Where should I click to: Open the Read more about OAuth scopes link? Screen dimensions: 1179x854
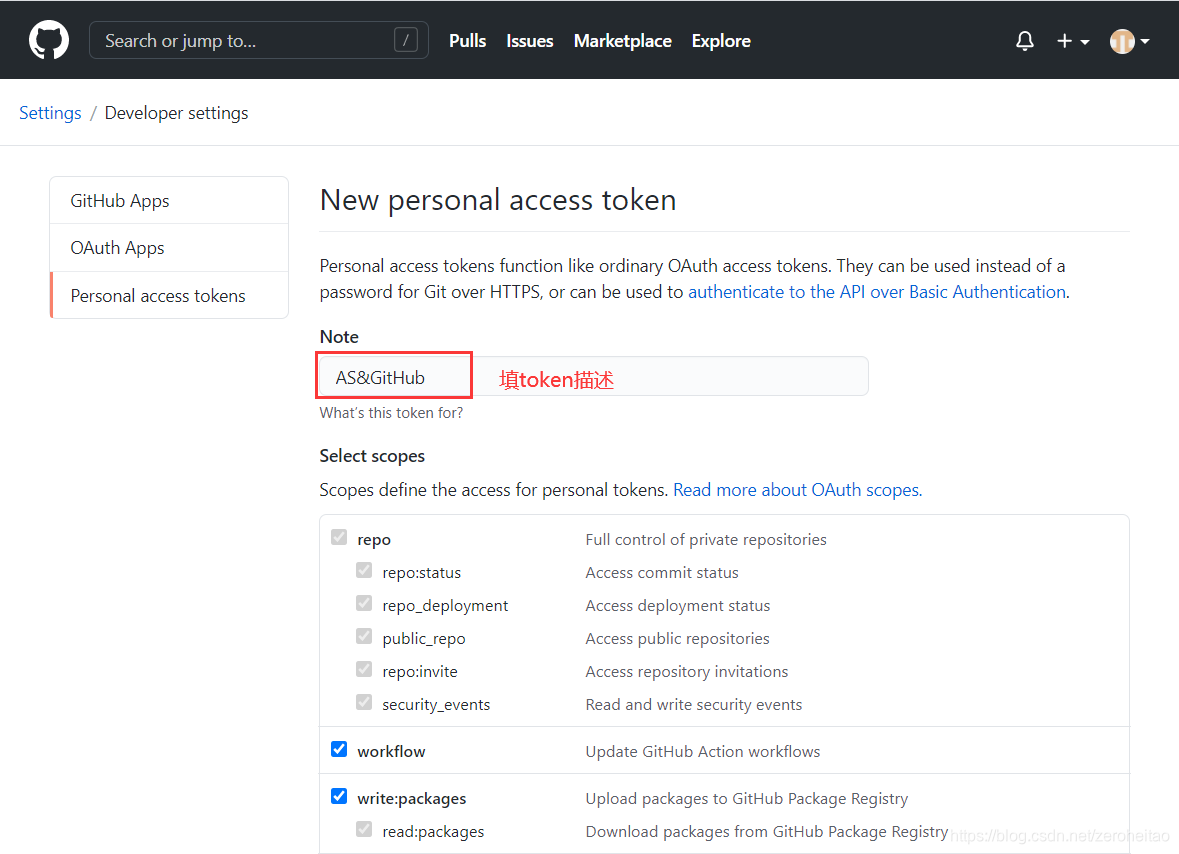(x=796, y=489)
